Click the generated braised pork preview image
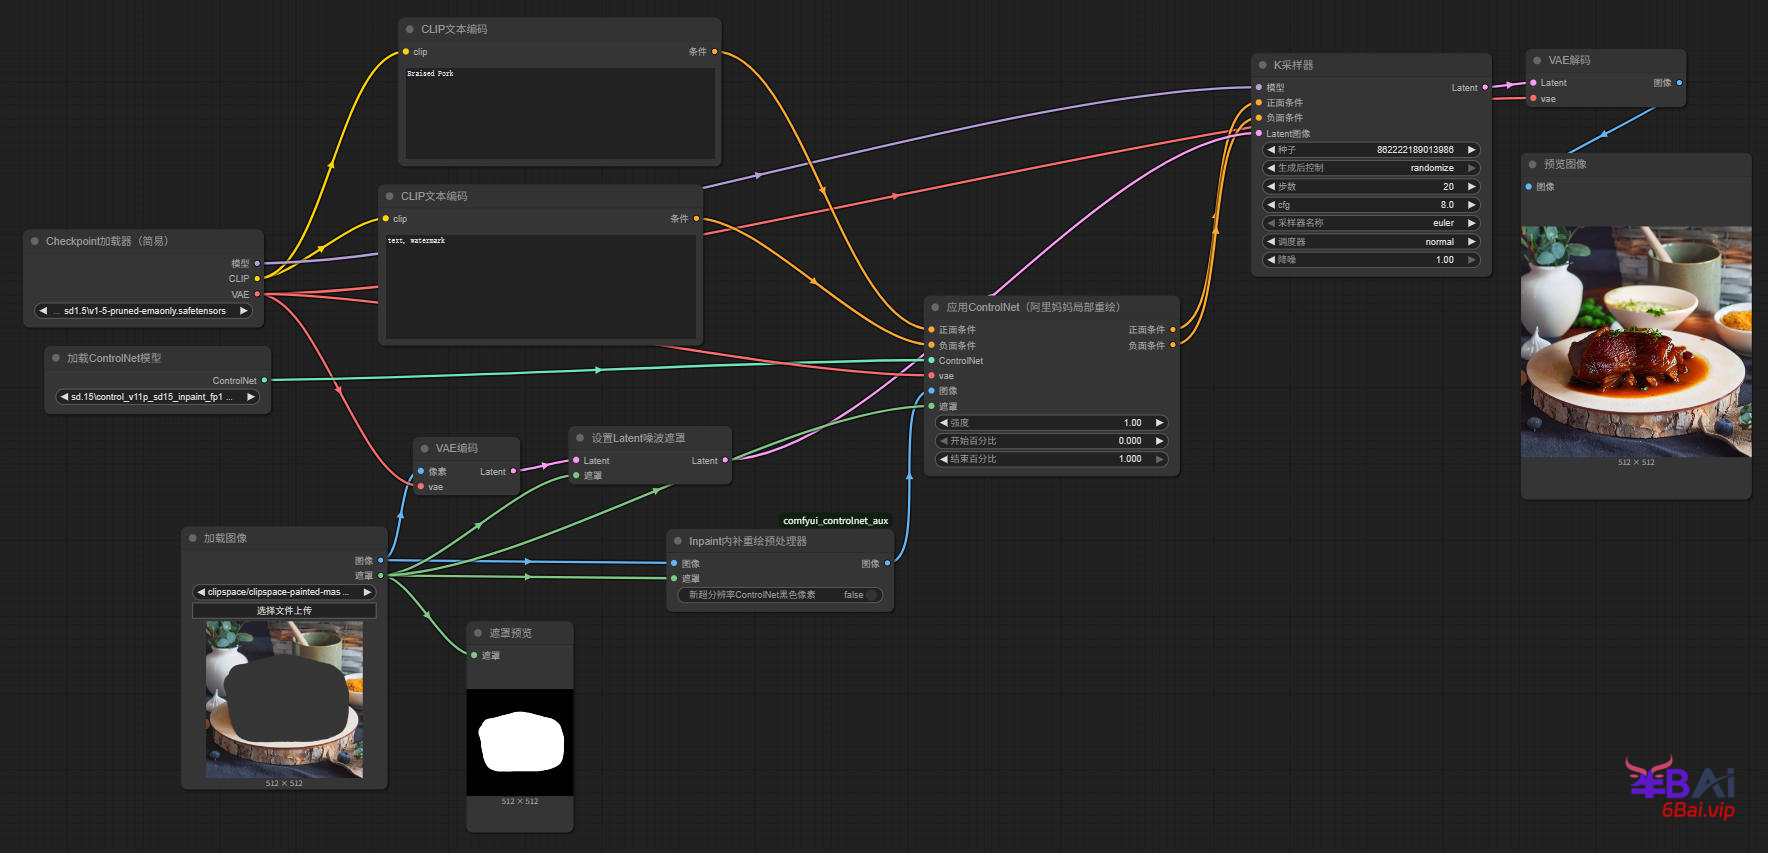Screen dimensions: 1768x853 click(x=1635, y=342)
